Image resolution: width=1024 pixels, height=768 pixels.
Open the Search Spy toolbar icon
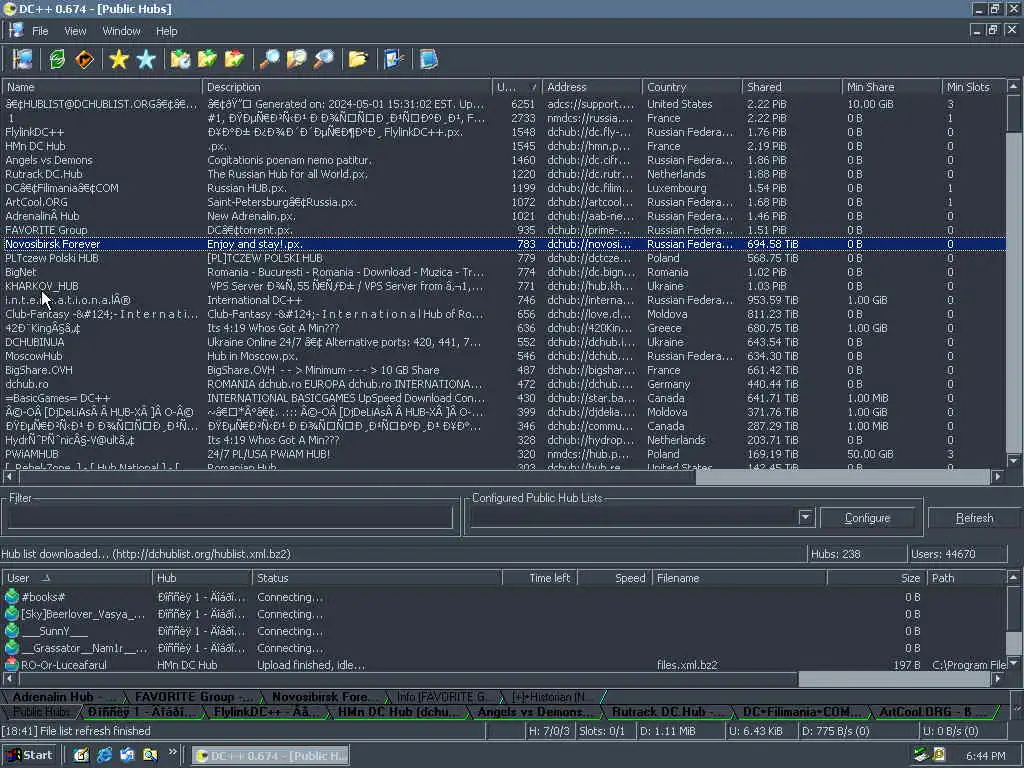point(323,59)
